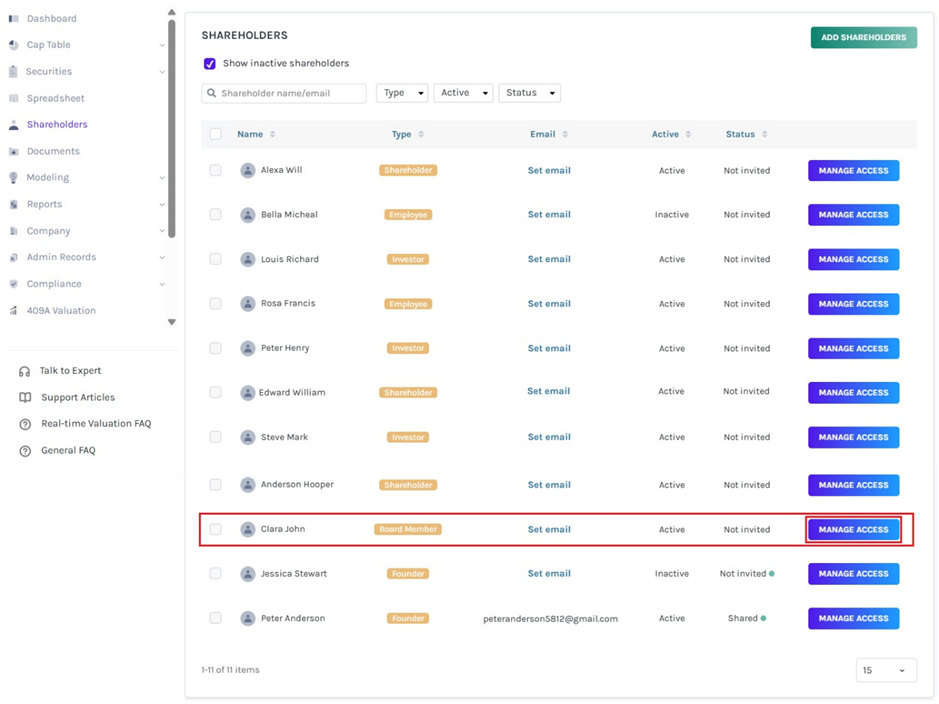939x704 pixels.
Task: Open the Status filter dropdown
Action: 529,93
